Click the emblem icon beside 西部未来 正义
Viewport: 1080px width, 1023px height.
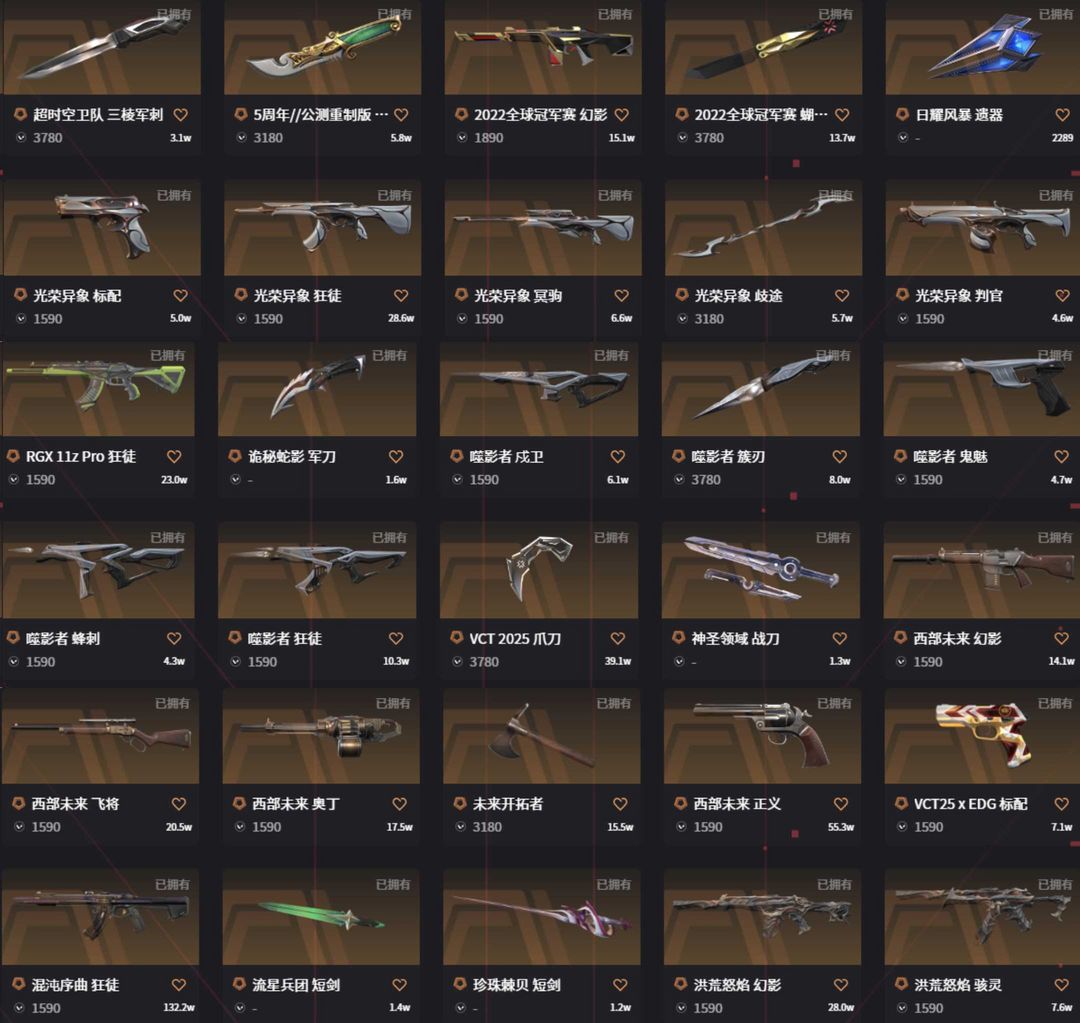tap(681, 803)
